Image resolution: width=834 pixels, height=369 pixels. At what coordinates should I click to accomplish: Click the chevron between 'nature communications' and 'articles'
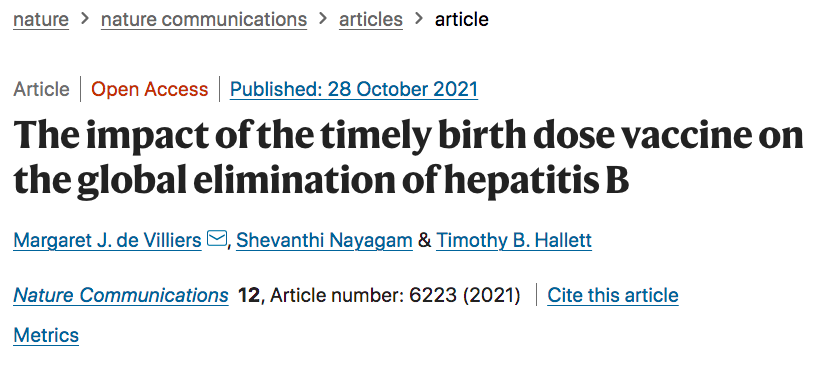tap(323, 20)
